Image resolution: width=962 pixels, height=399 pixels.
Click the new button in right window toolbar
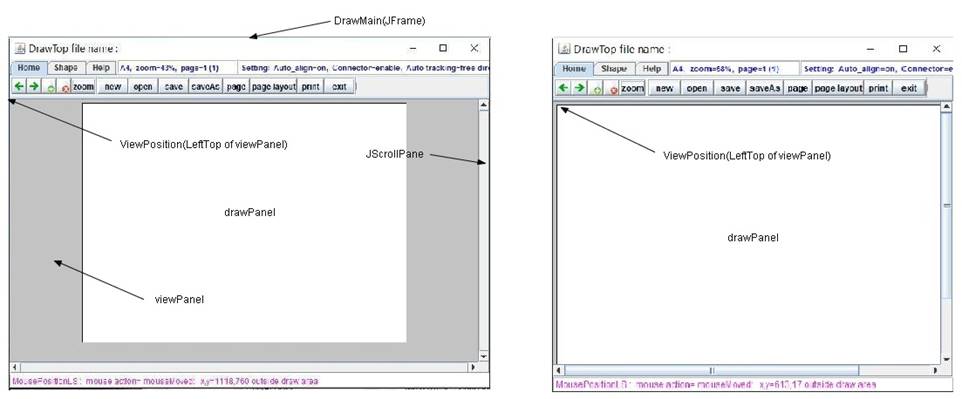pos(664,88)
